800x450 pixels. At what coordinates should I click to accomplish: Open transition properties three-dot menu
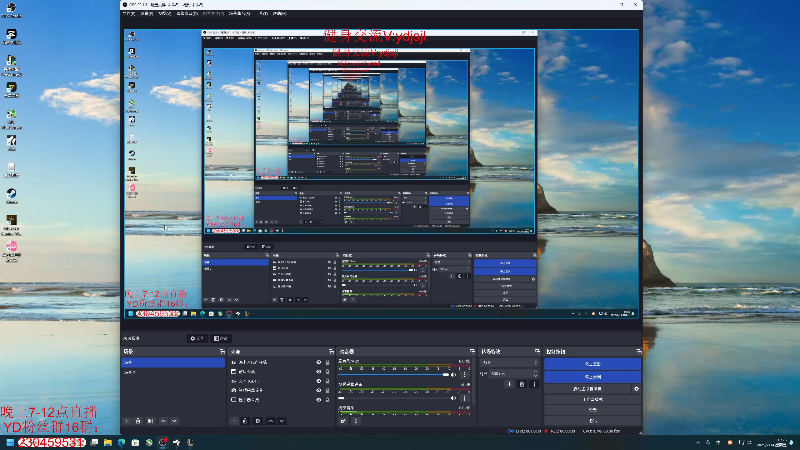tap(534, 384)
